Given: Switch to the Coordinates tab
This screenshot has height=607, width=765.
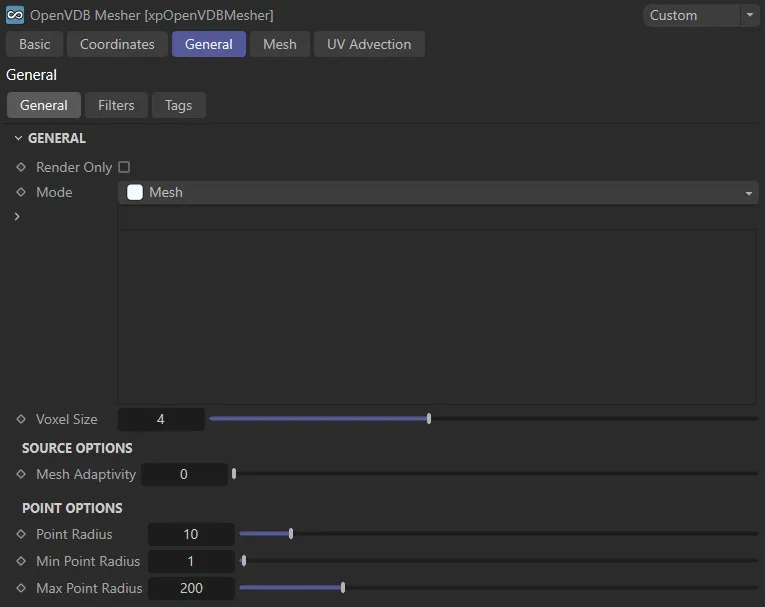Looking at the screenshot, I should 117,44.
